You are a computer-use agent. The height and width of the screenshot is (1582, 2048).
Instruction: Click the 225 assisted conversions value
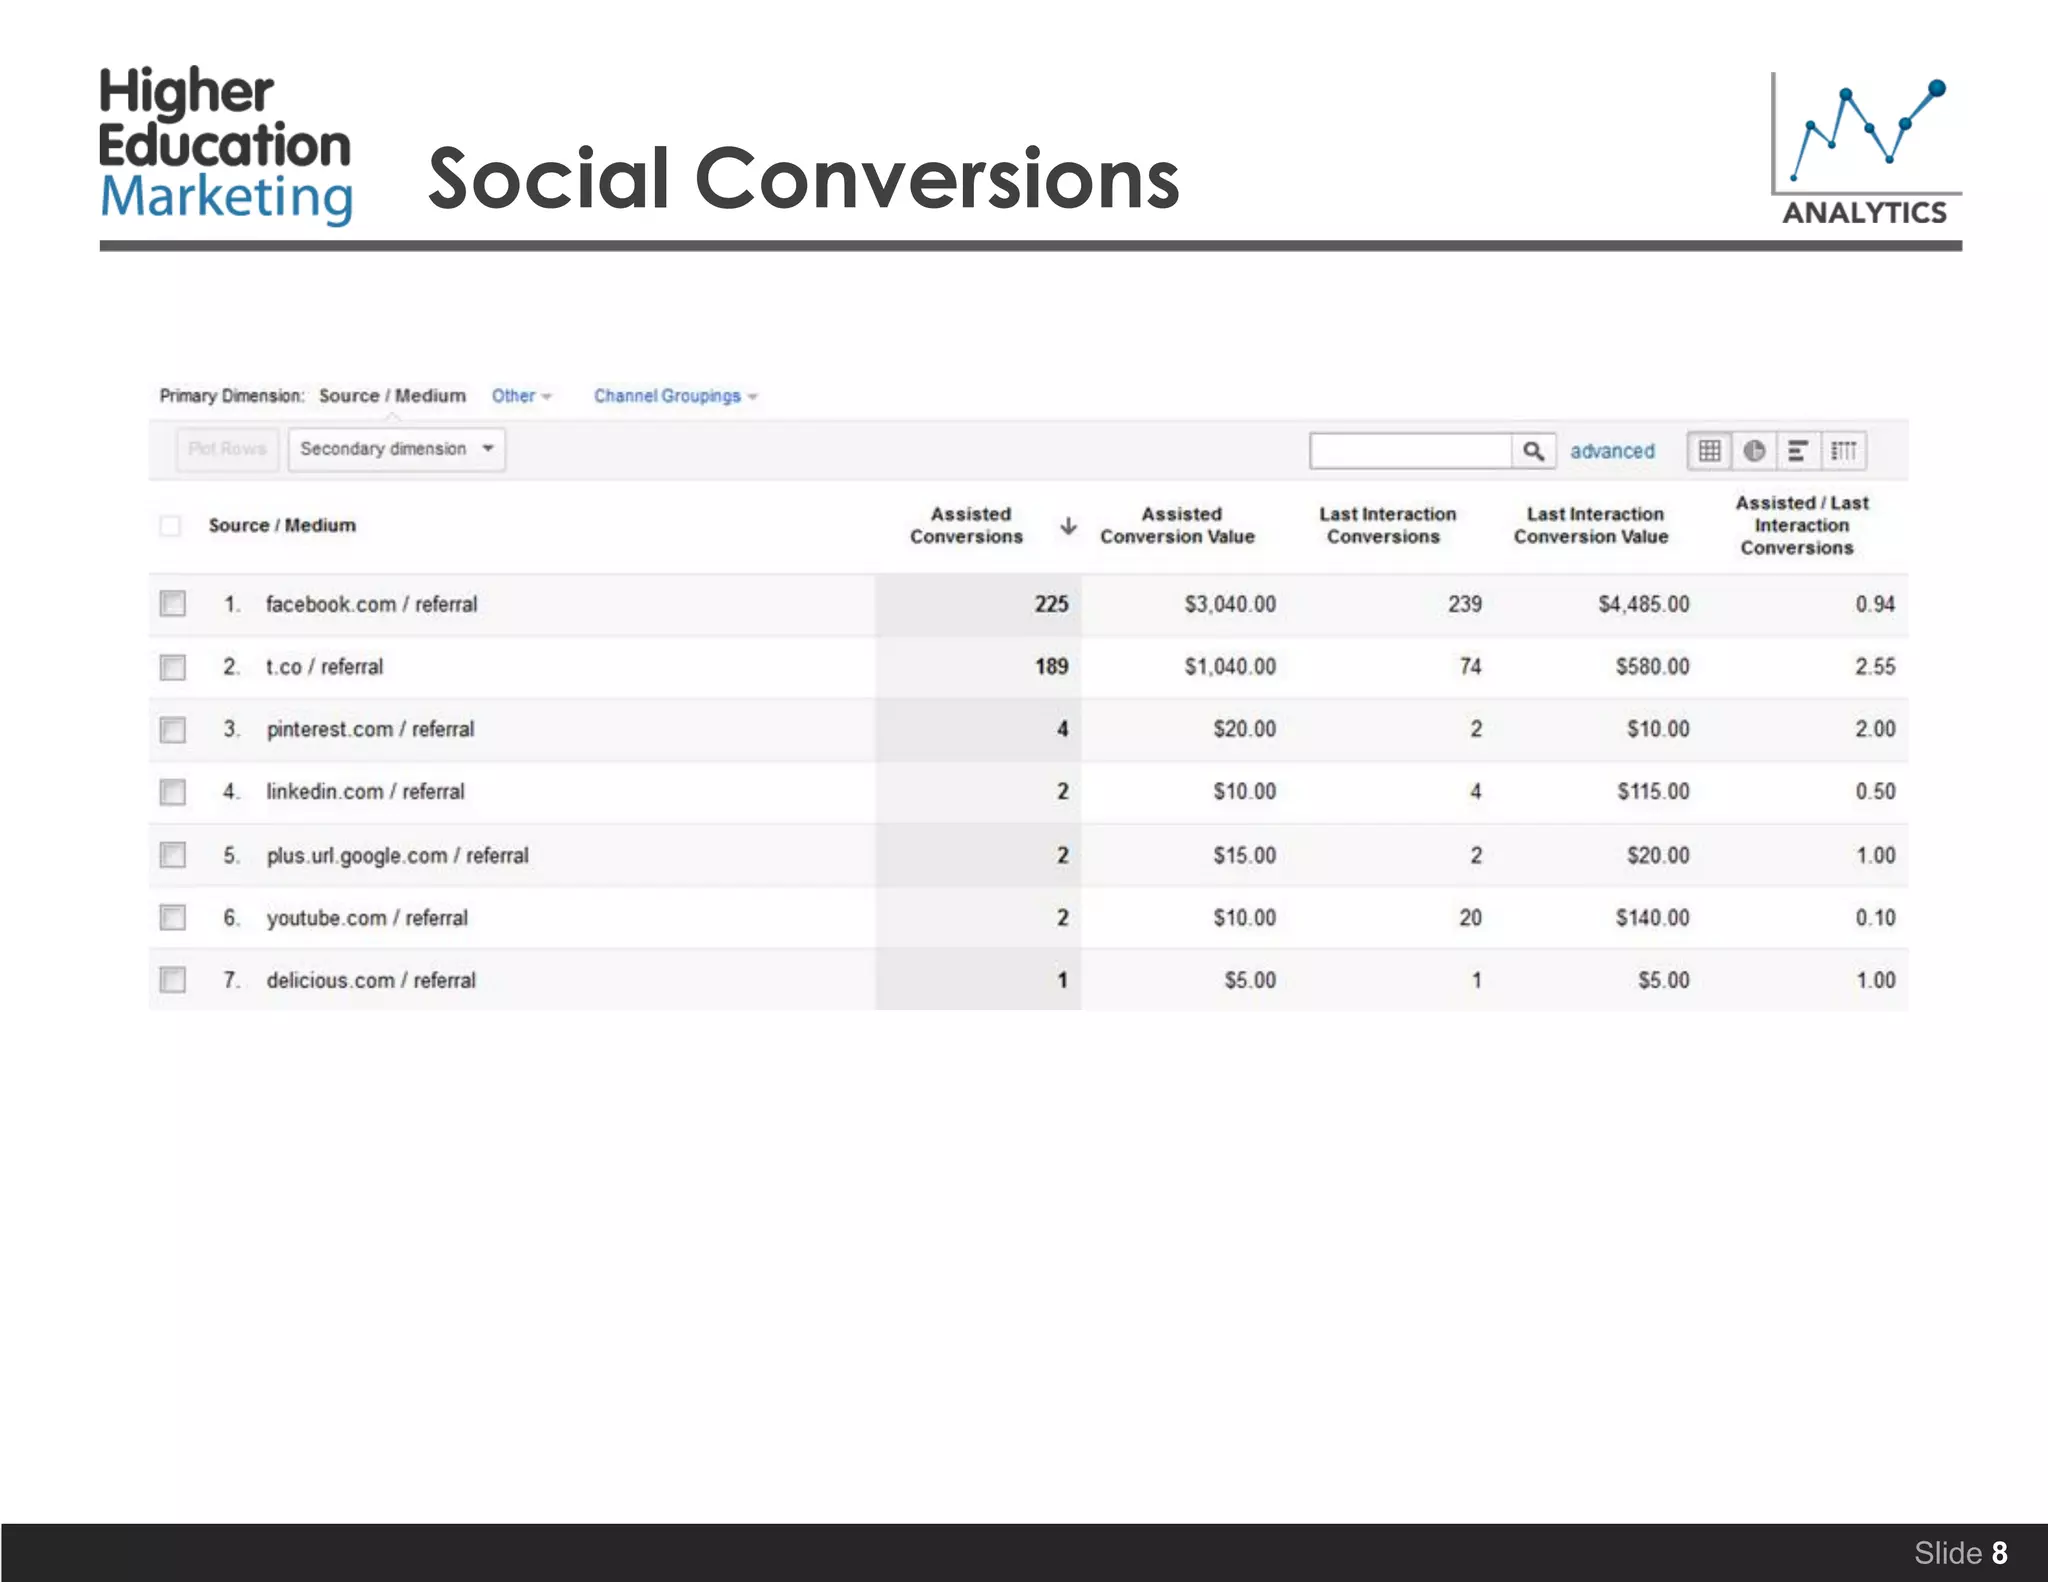coord(1052,604)
